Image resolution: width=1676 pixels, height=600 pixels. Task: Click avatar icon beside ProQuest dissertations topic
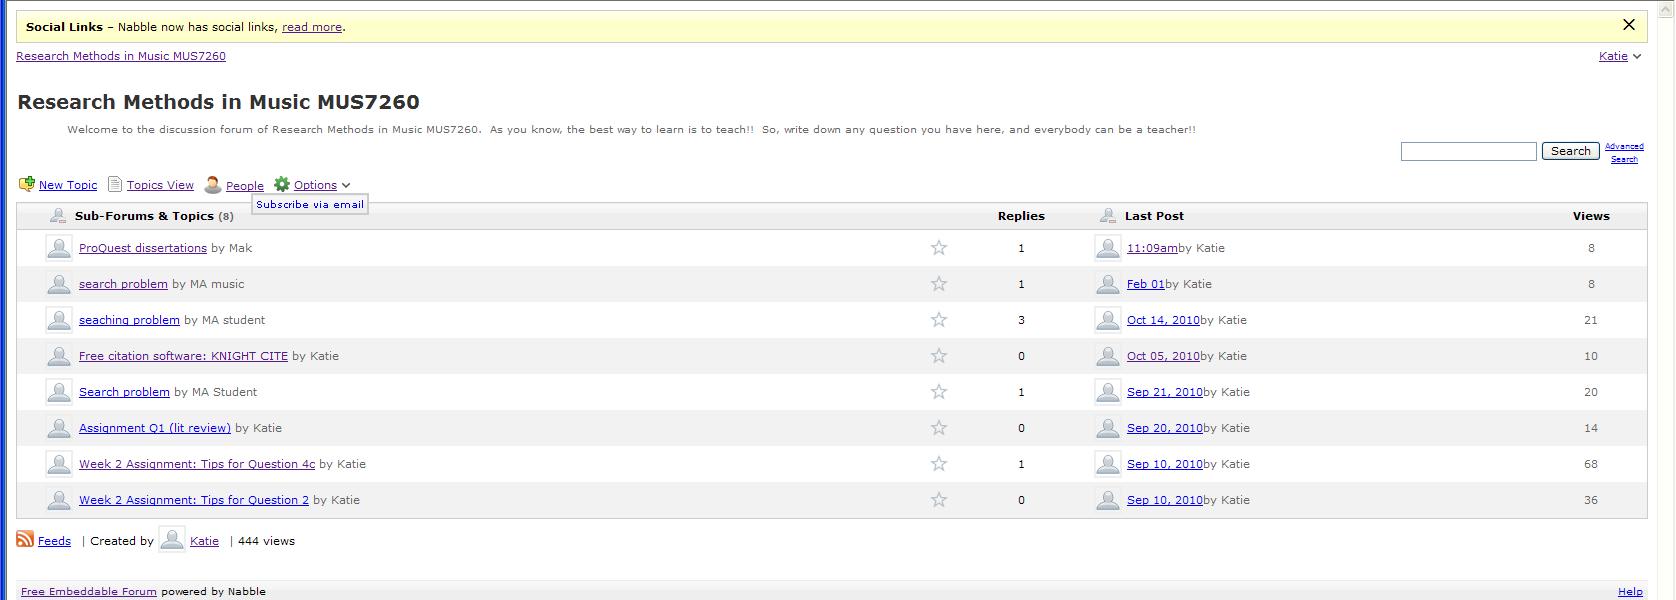coord(59,248)
